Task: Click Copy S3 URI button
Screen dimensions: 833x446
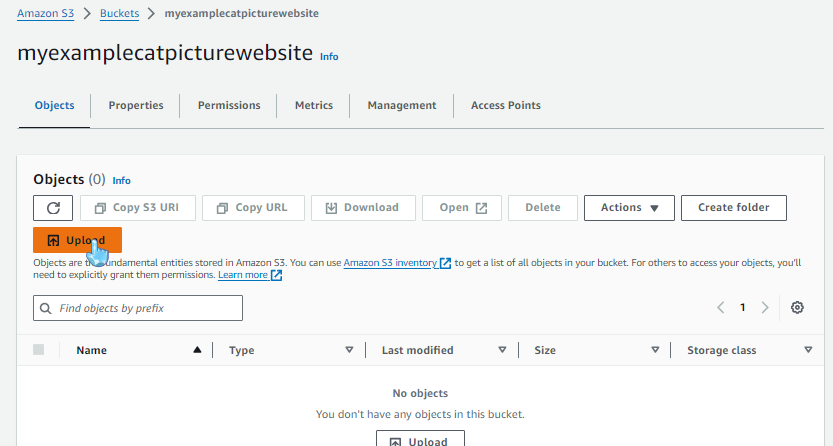Action: click(138, 208)
